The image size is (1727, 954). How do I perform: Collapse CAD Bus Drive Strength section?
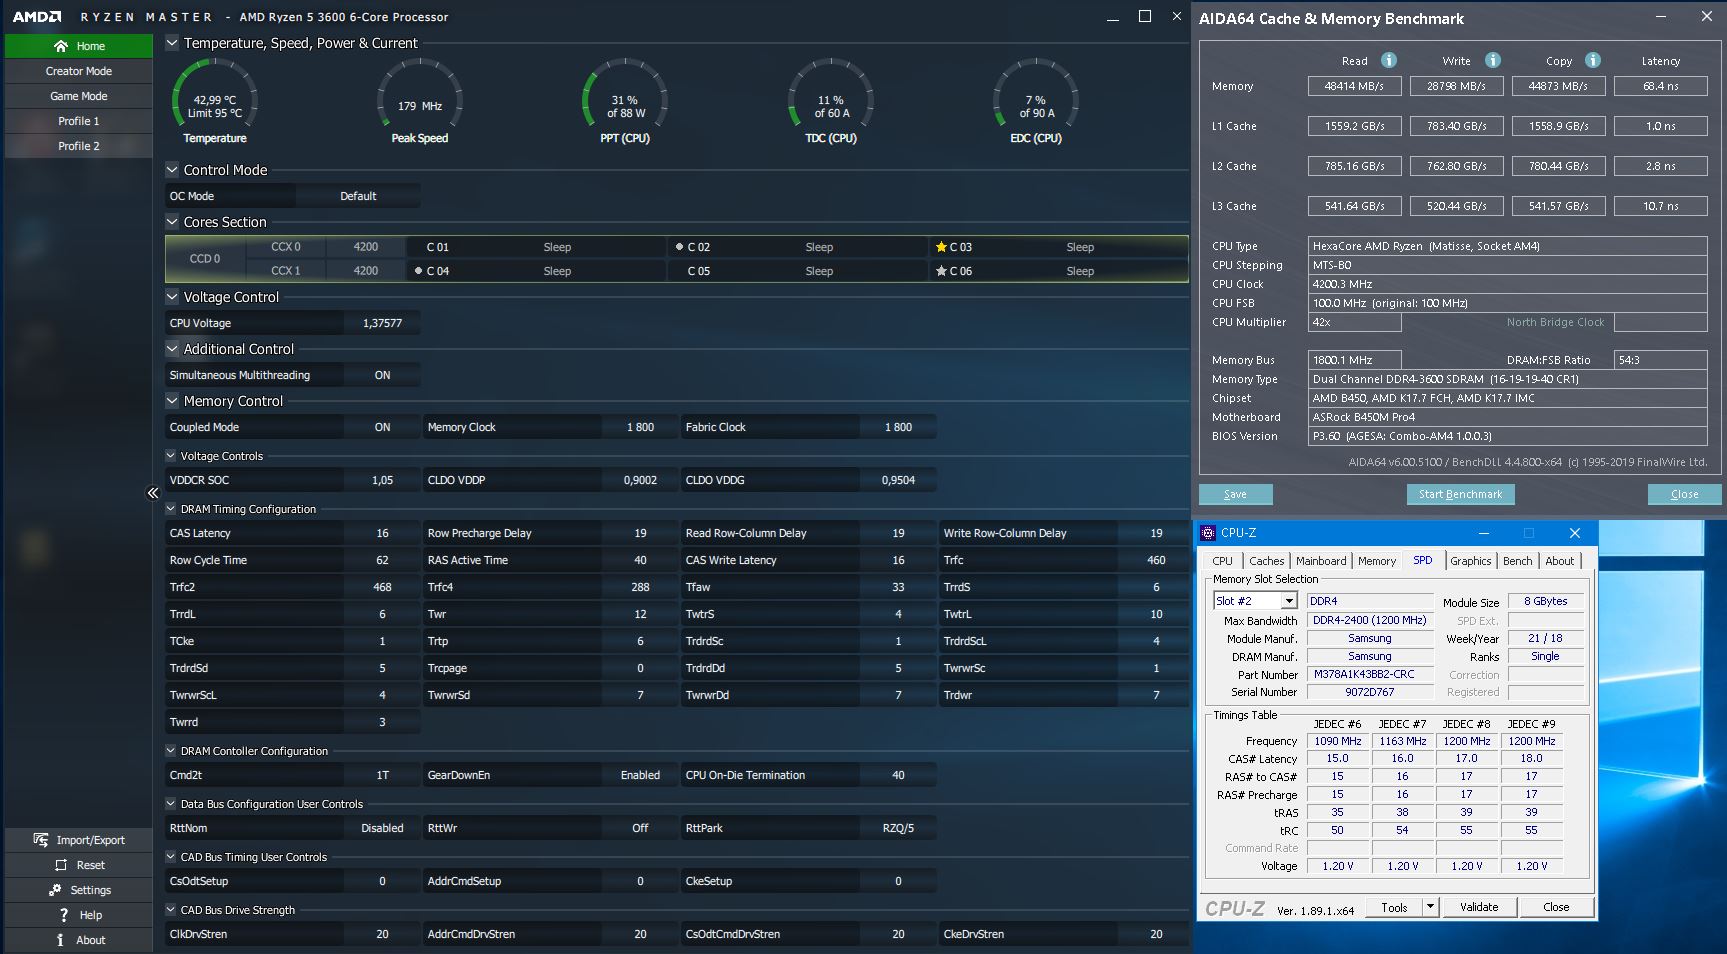click(x=171, y=910)
